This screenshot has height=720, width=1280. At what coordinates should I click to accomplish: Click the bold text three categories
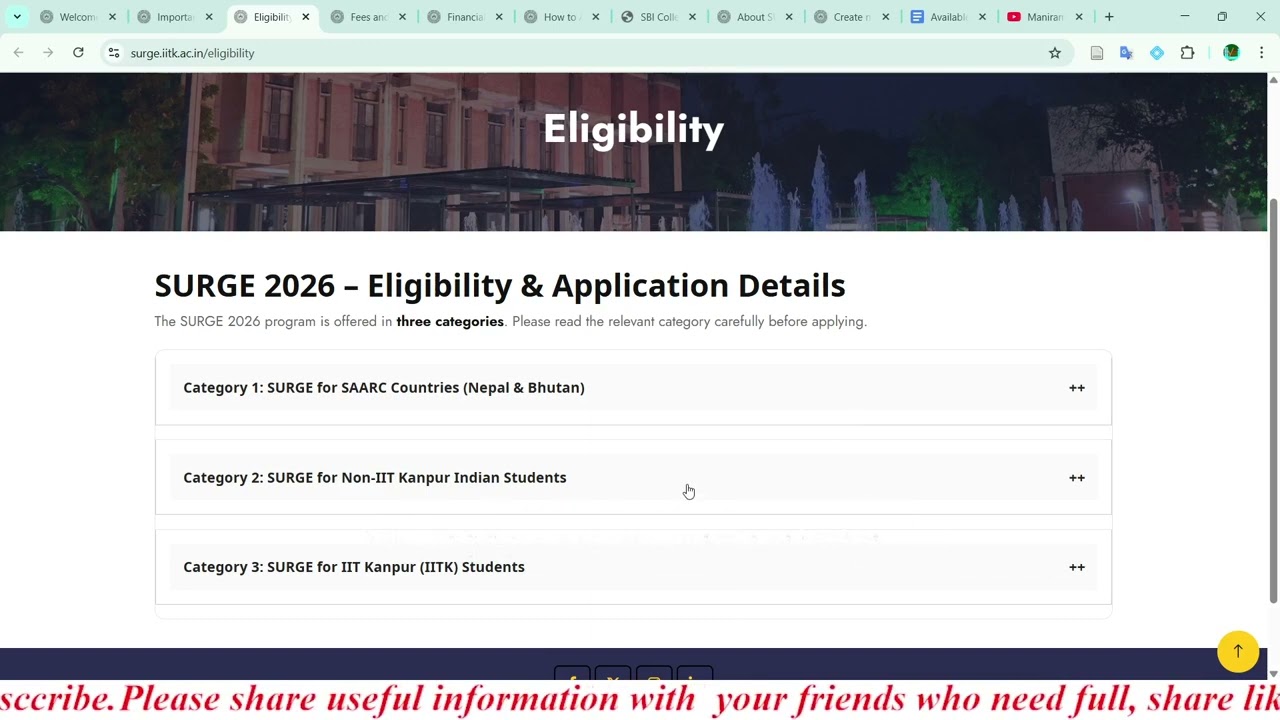coord(450,322)
